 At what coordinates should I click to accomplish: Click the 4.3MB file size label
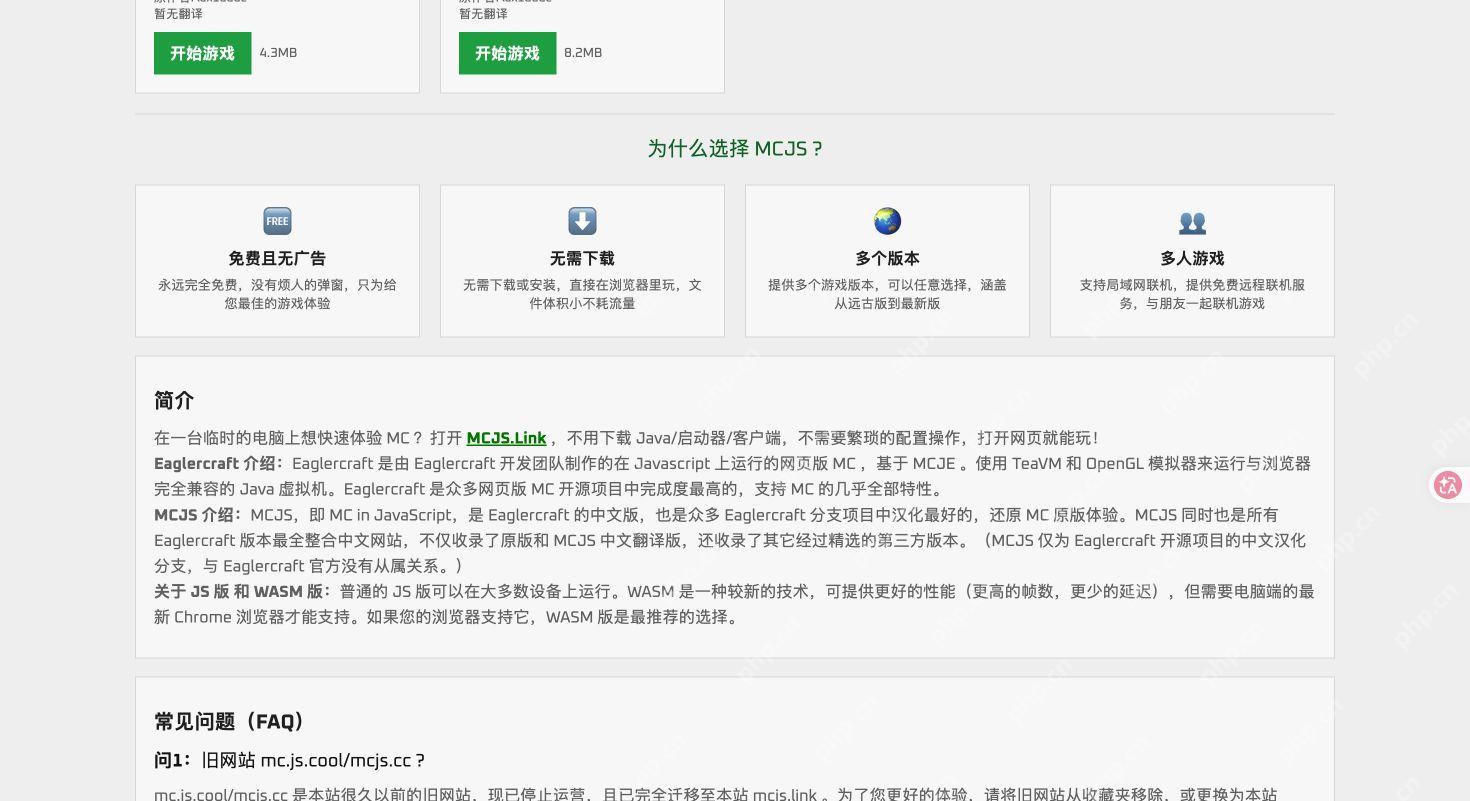point(278,53)
